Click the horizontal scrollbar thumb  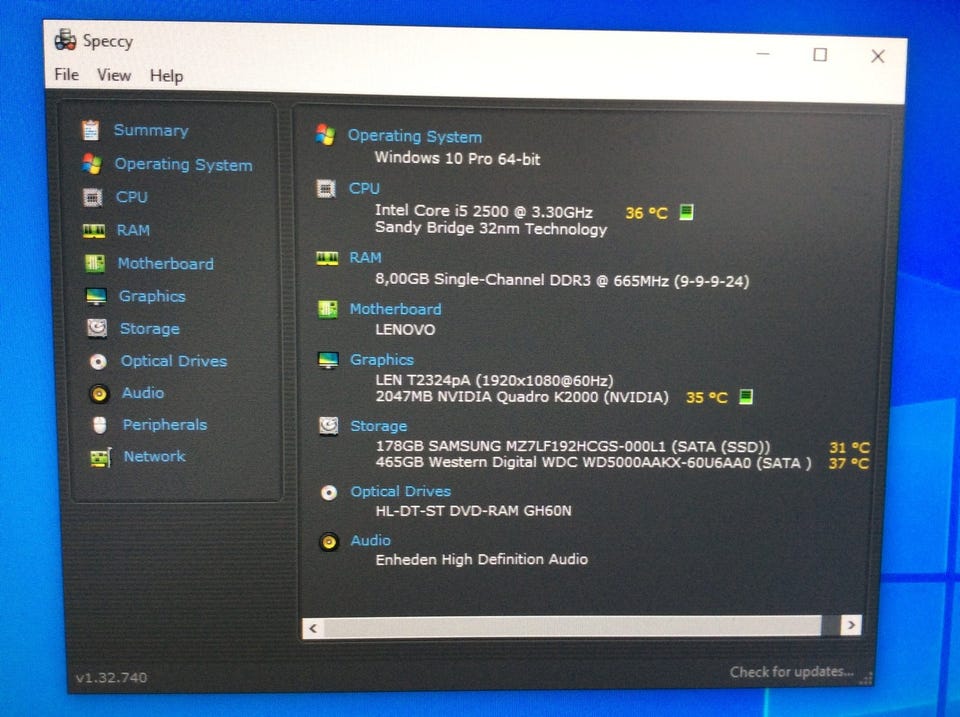(x=572, y=626)
